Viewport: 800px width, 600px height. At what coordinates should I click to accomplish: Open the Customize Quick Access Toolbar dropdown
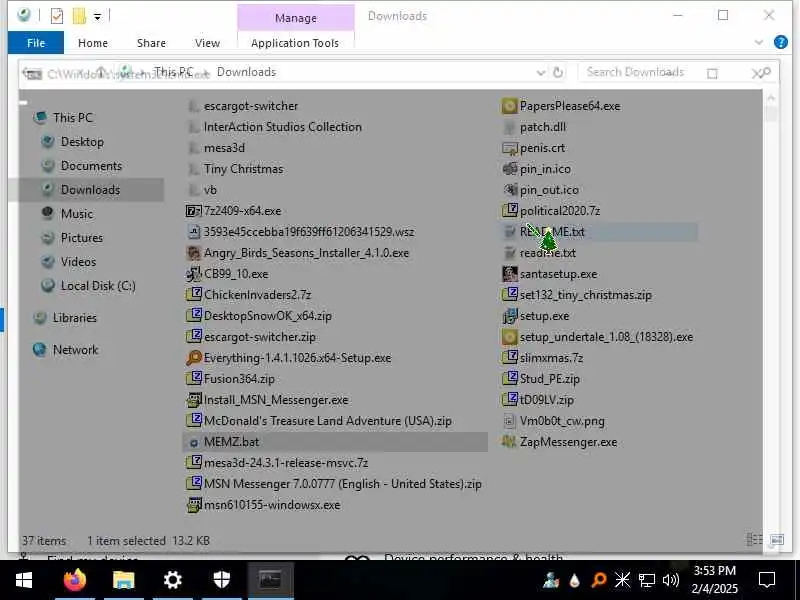coord(97,17)
